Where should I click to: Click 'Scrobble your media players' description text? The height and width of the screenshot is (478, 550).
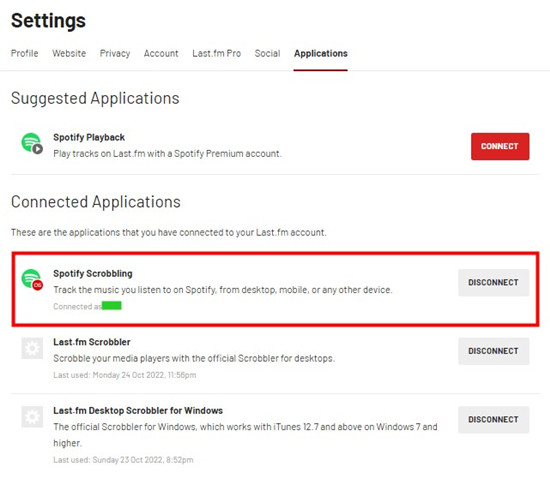194,358
